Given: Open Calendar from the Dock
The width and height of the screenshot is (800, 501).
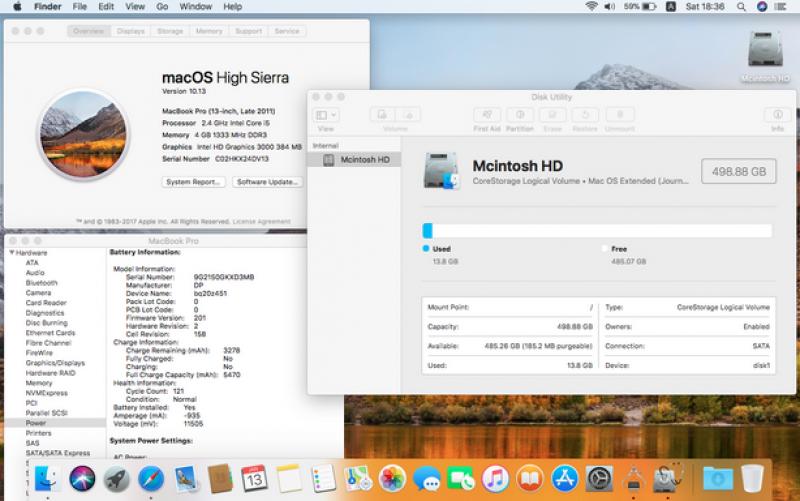Looking at the screenshot, I should [x=254, y=479].
